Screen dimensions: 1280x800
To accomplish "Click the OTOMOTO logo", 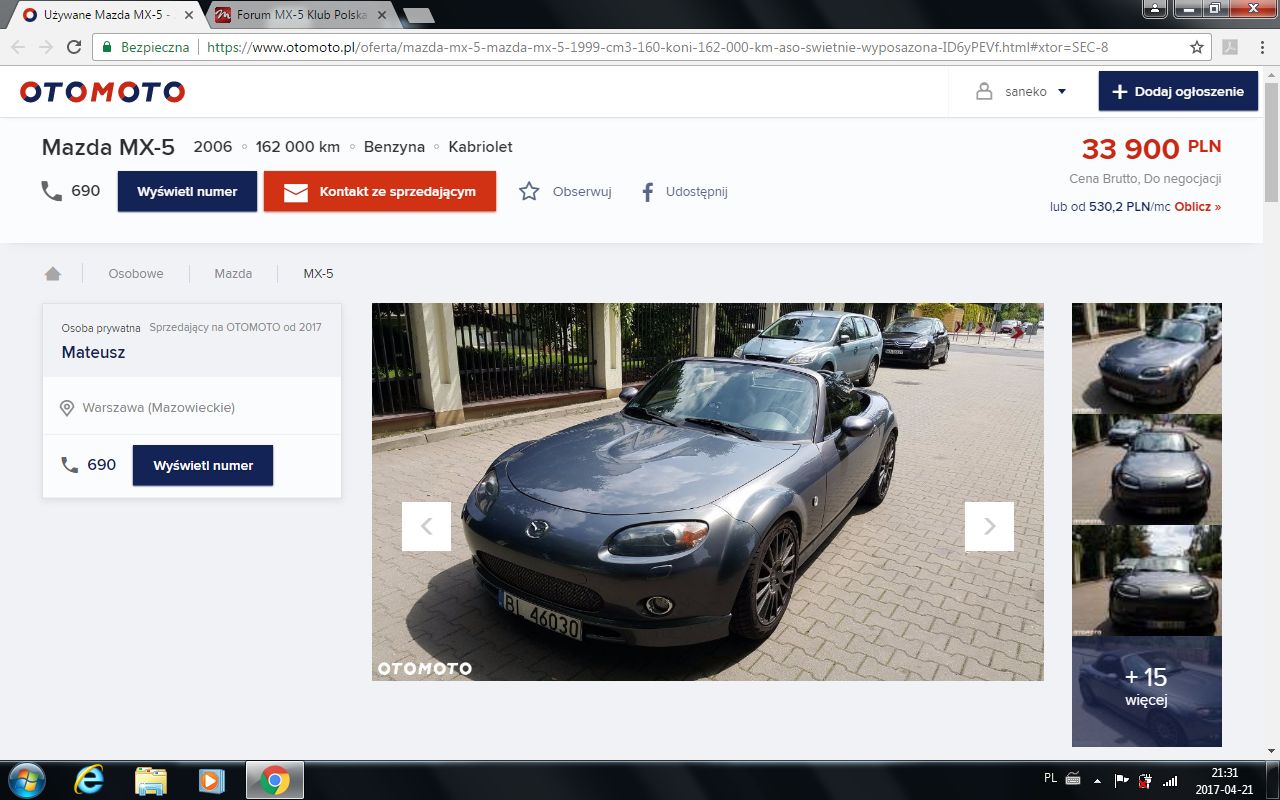I will click(x=102, y=92).
